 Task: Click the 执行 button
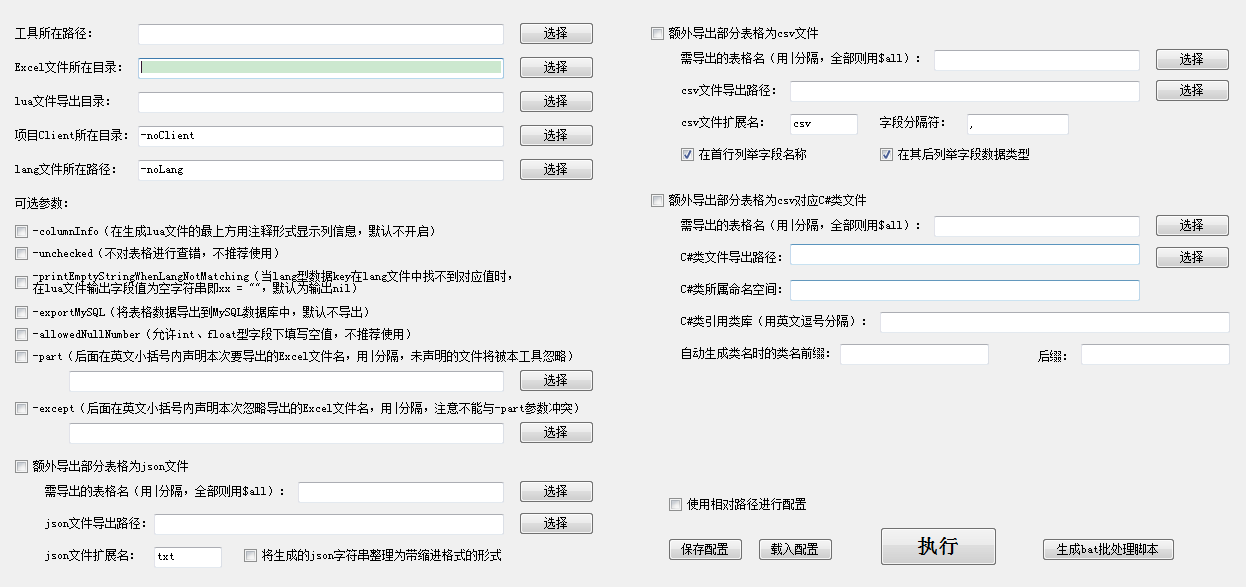click(938, 546)
